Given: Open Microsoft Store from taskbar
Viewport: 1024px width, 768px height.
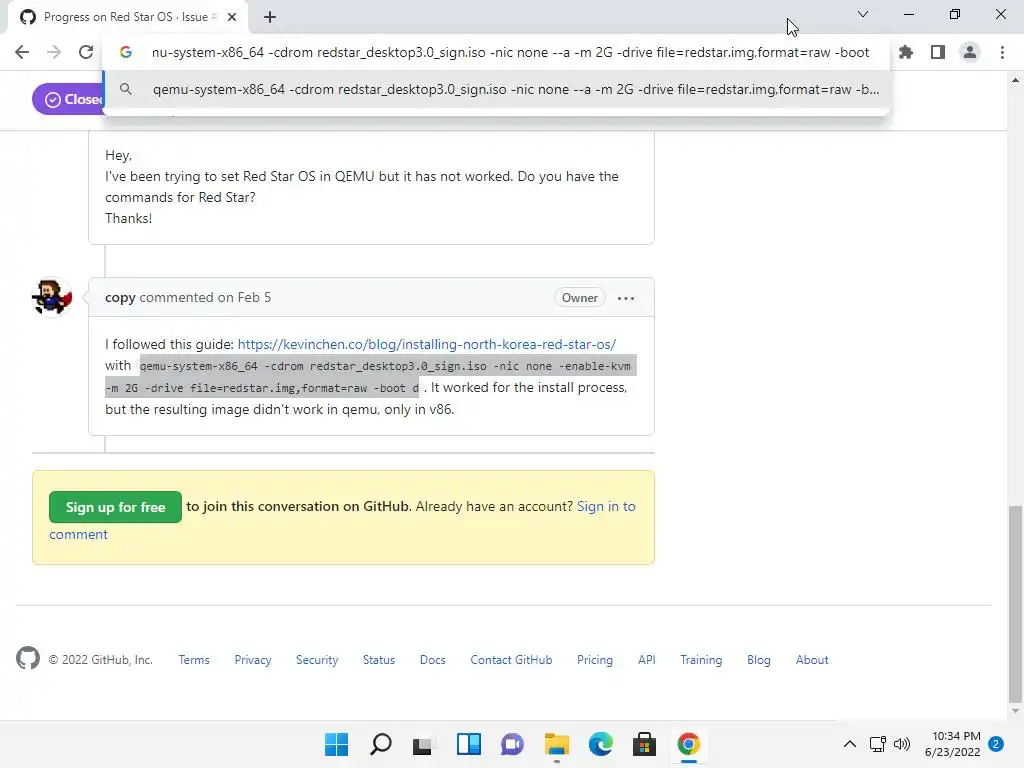Looking at the screenshot, I should tap(644, 744).
